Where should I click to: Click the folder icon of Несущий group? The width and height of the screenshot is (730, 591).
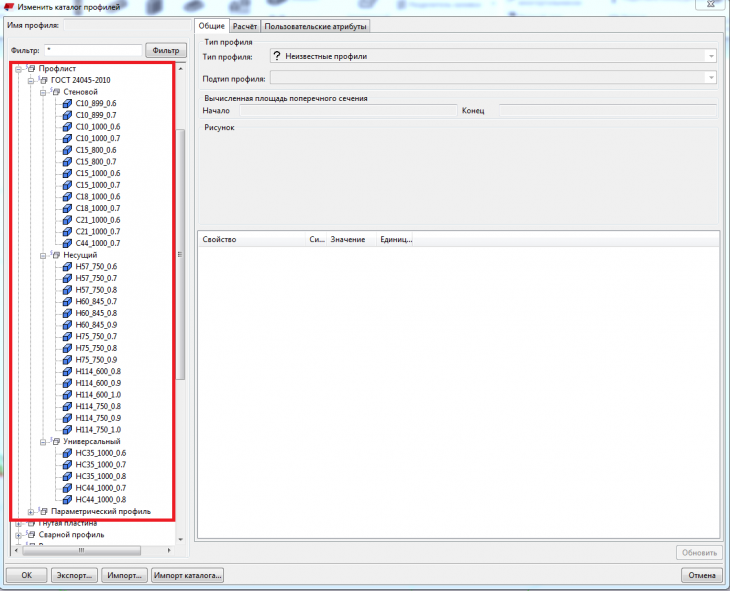click(x=56, y=255)
